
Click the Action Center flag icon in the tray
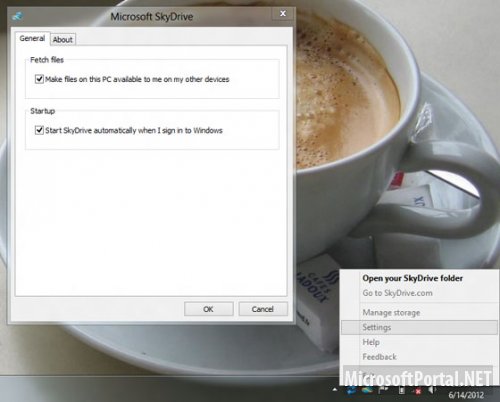point(383,390)
